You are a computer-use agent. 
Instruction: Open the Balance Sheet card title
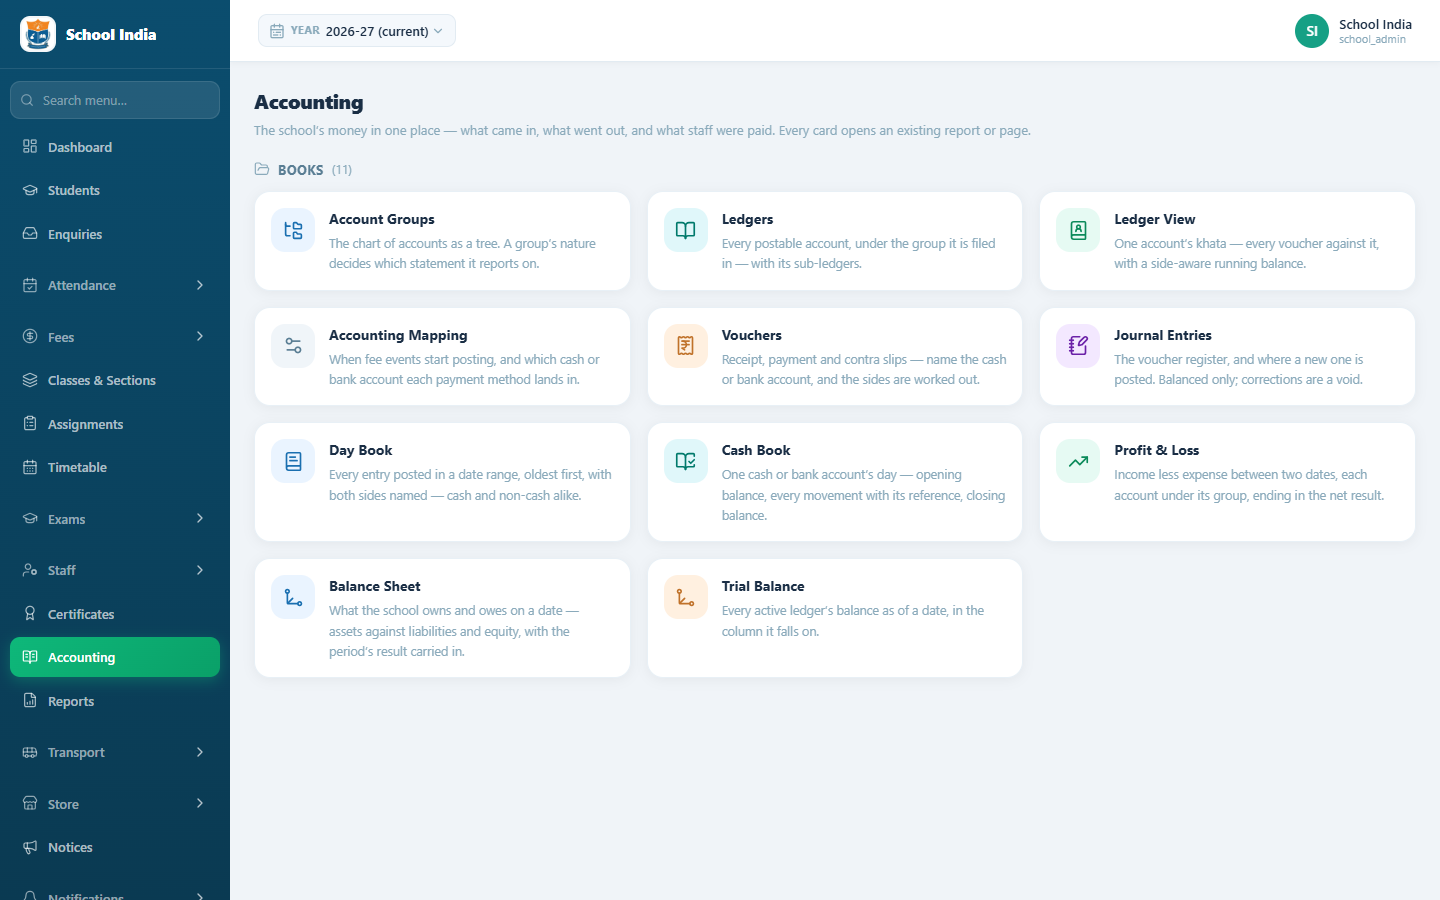tap(375, 586)
